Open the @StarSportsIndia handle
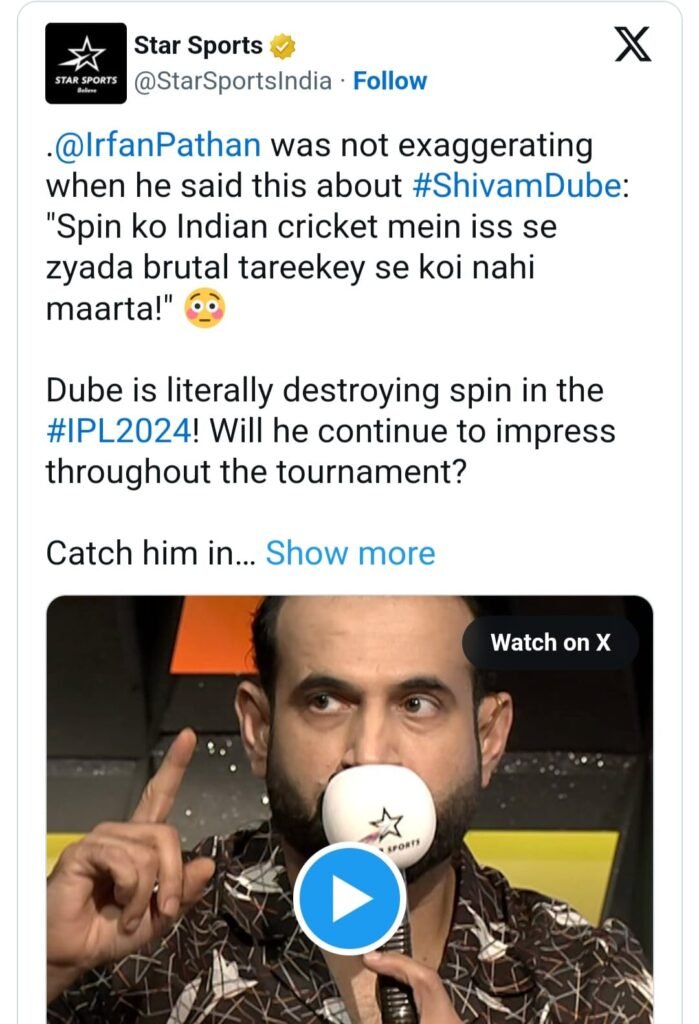This screenshot has height=1024, width=699. click(233, 81)
